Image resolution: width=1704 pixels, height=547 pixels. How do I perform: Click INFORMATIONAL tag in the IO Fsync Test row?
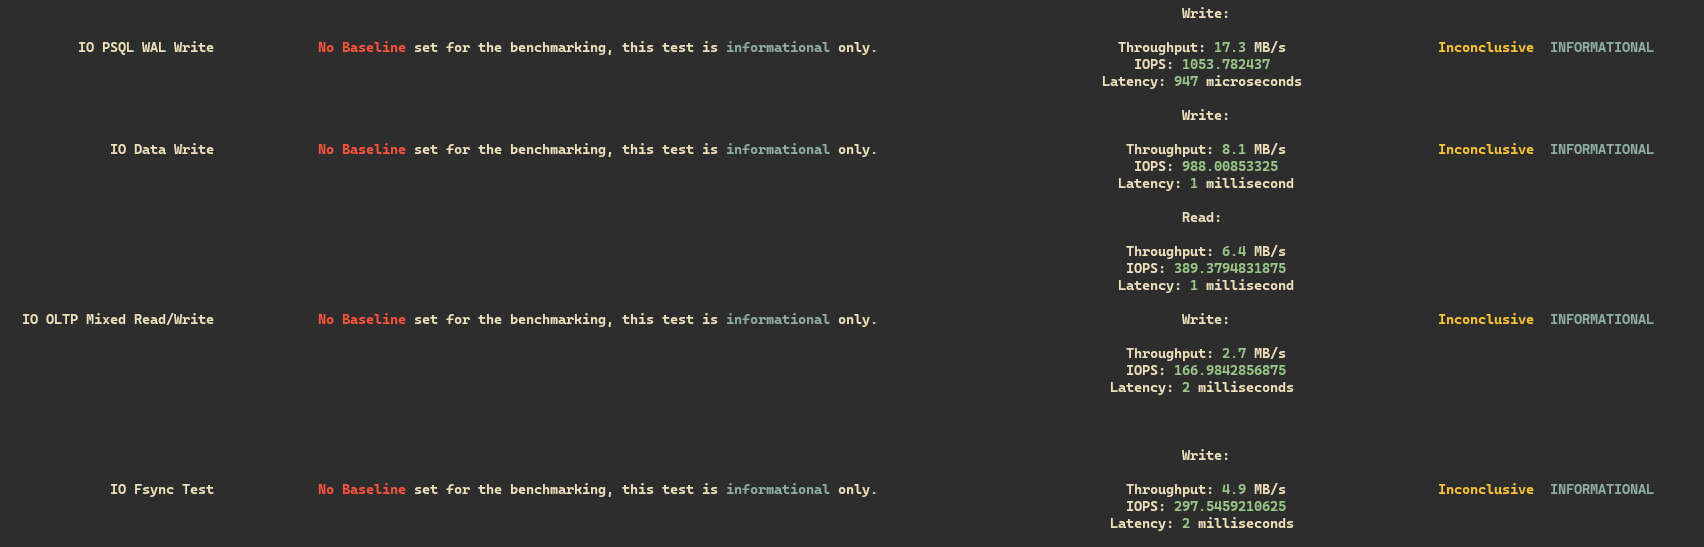(x=1601, y=489)
